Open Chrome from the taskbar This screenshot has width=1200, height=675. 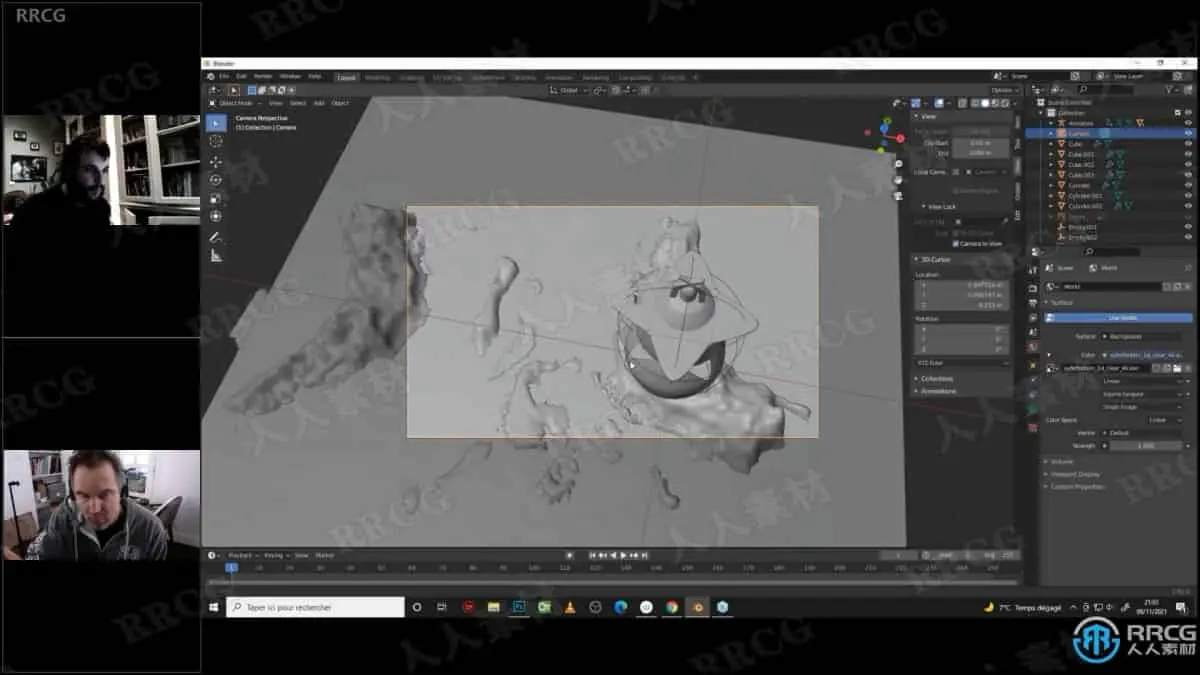pos(672,607)
